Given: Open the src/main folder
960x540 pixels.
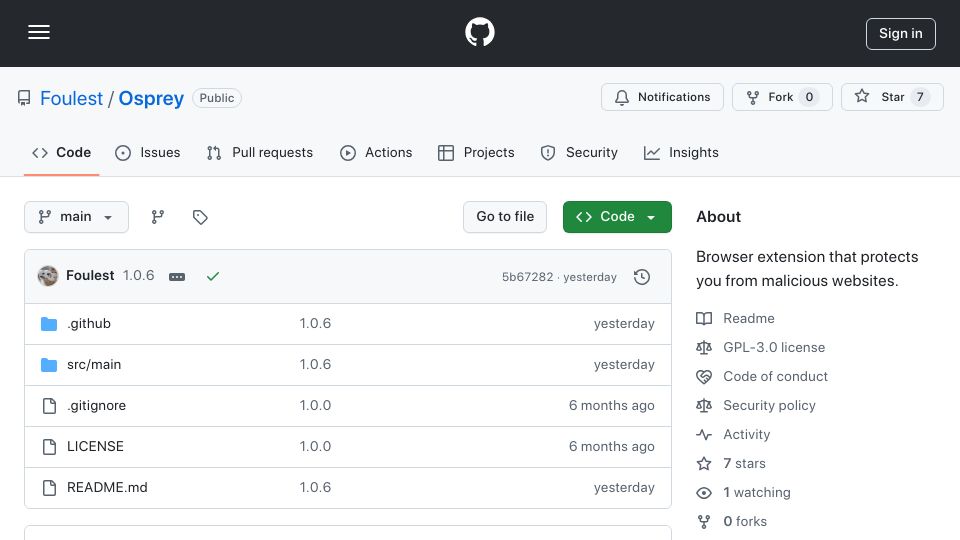Looking at the screenshot, I should 94,364.
